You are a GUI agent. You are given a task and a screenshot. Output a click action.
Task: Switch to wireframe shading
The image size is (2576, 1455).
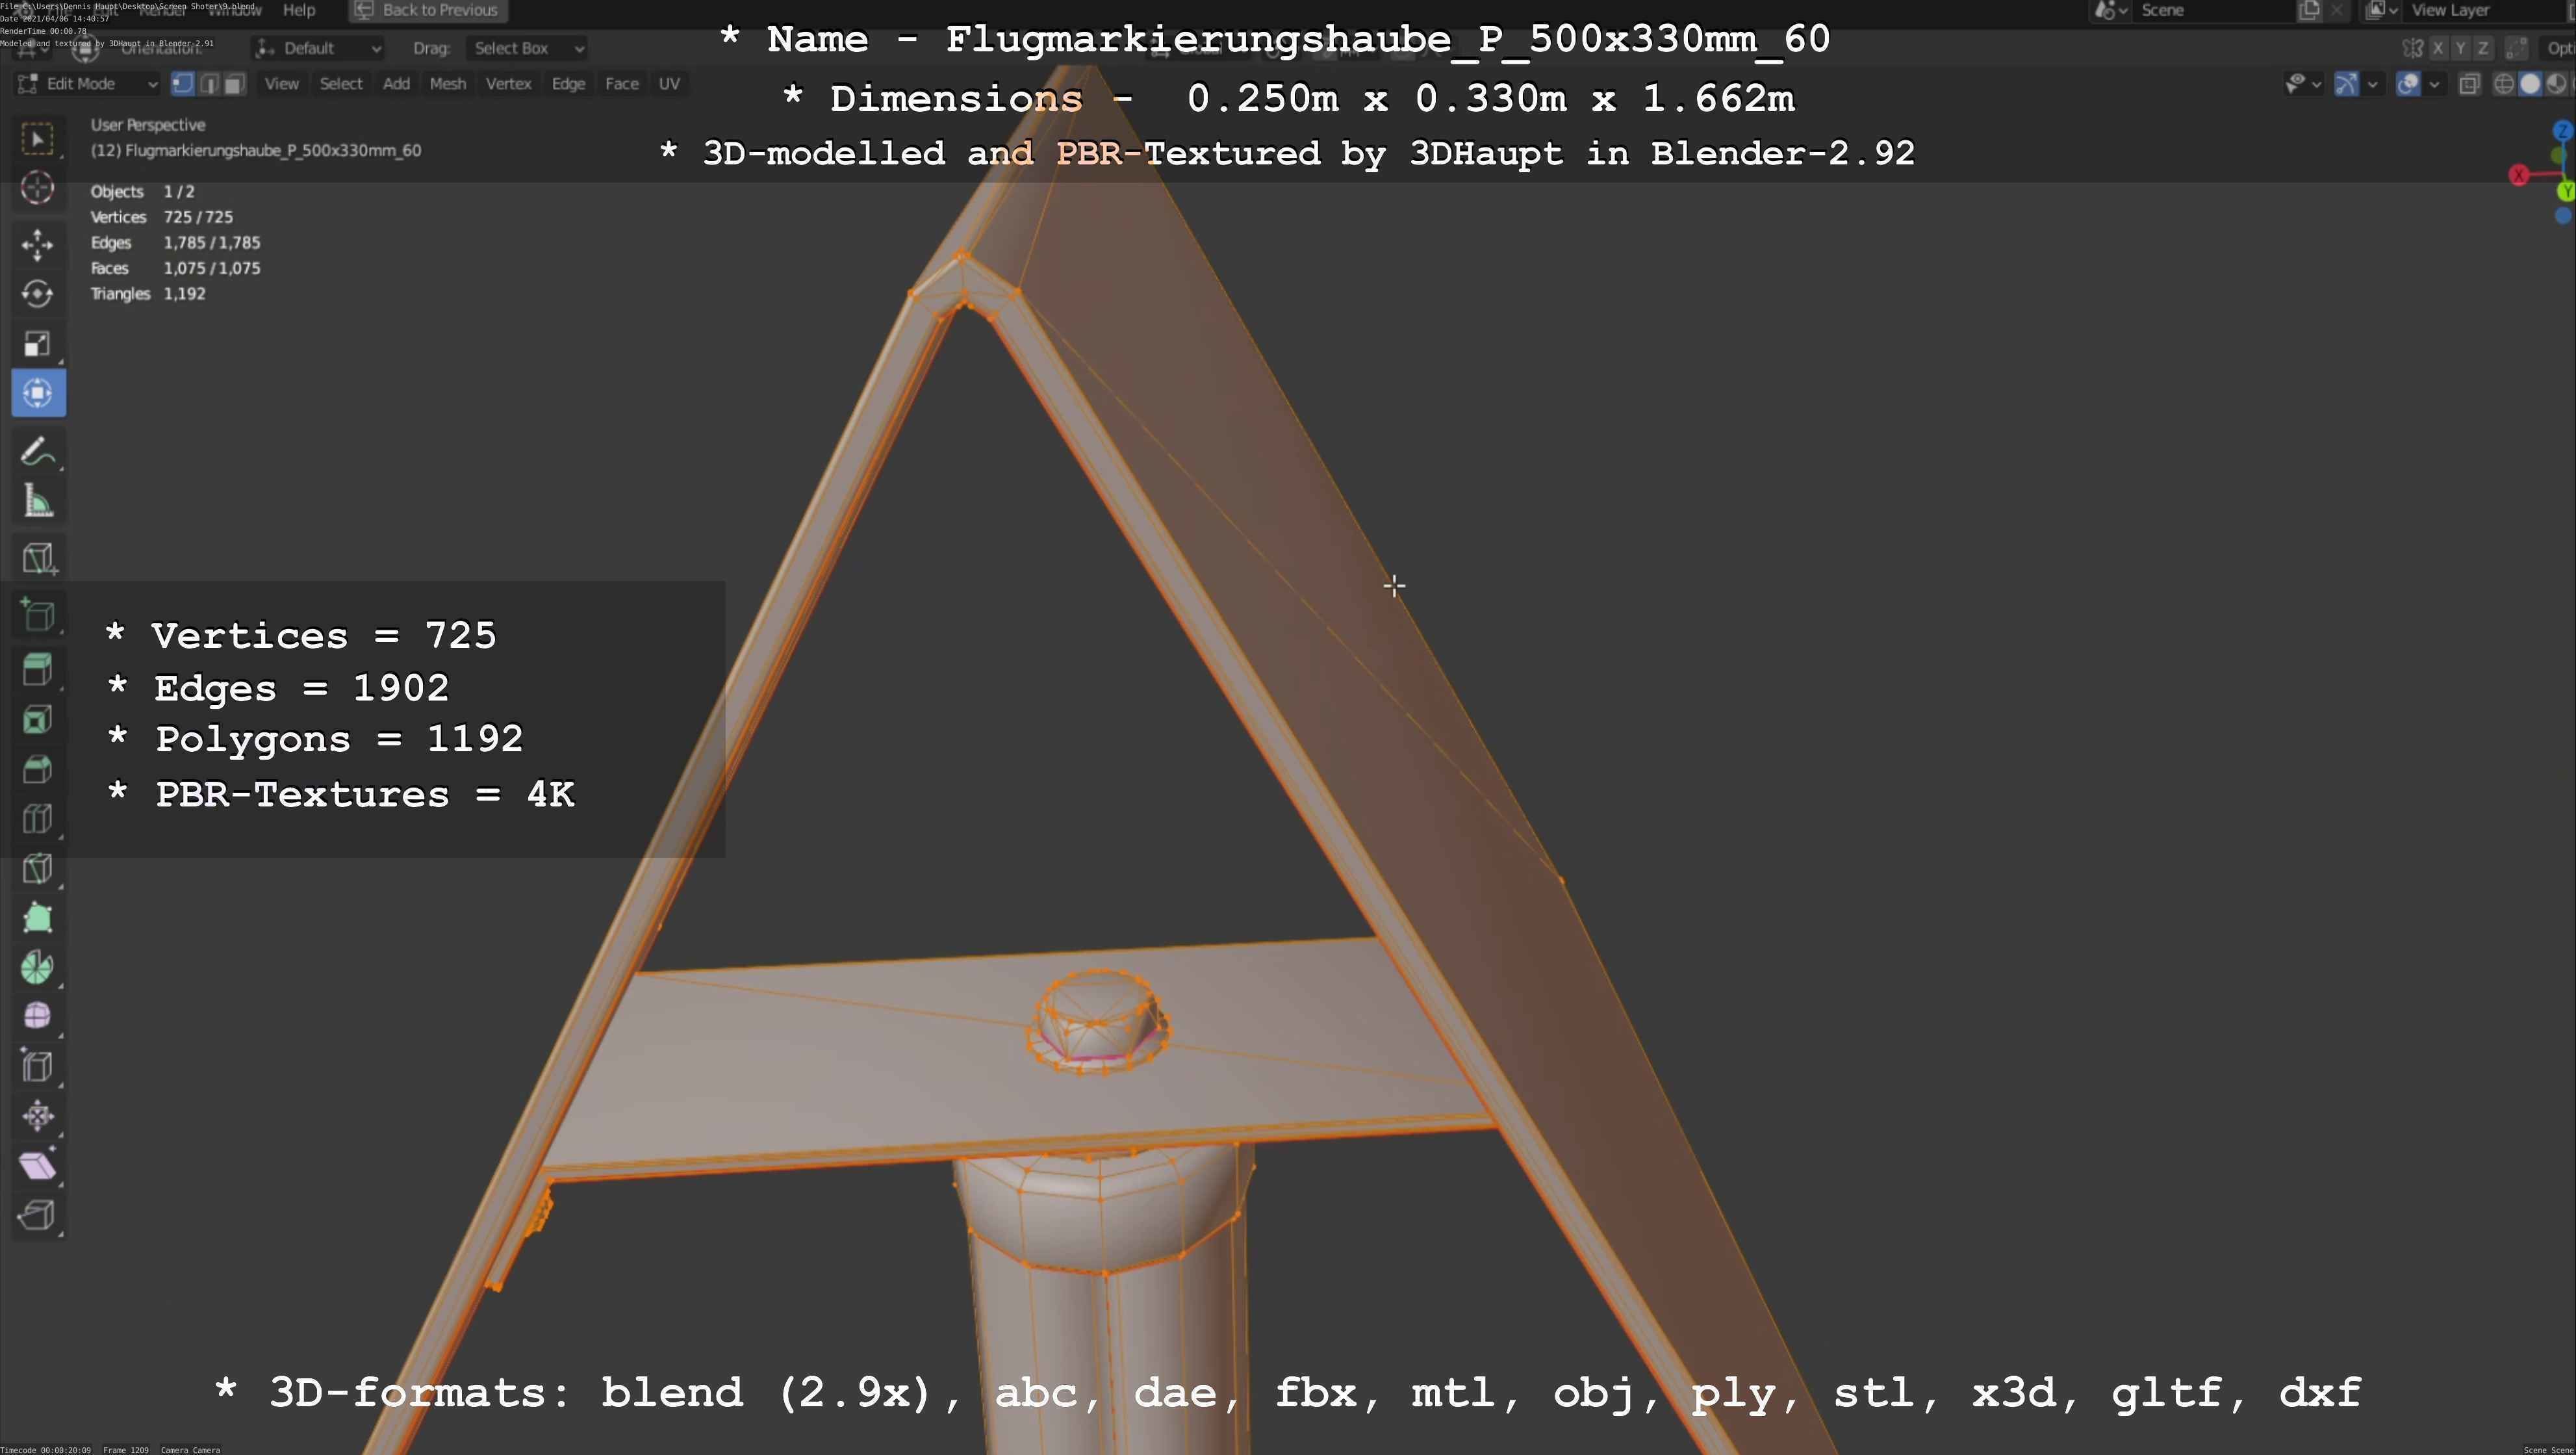(x=2504, y=84)
